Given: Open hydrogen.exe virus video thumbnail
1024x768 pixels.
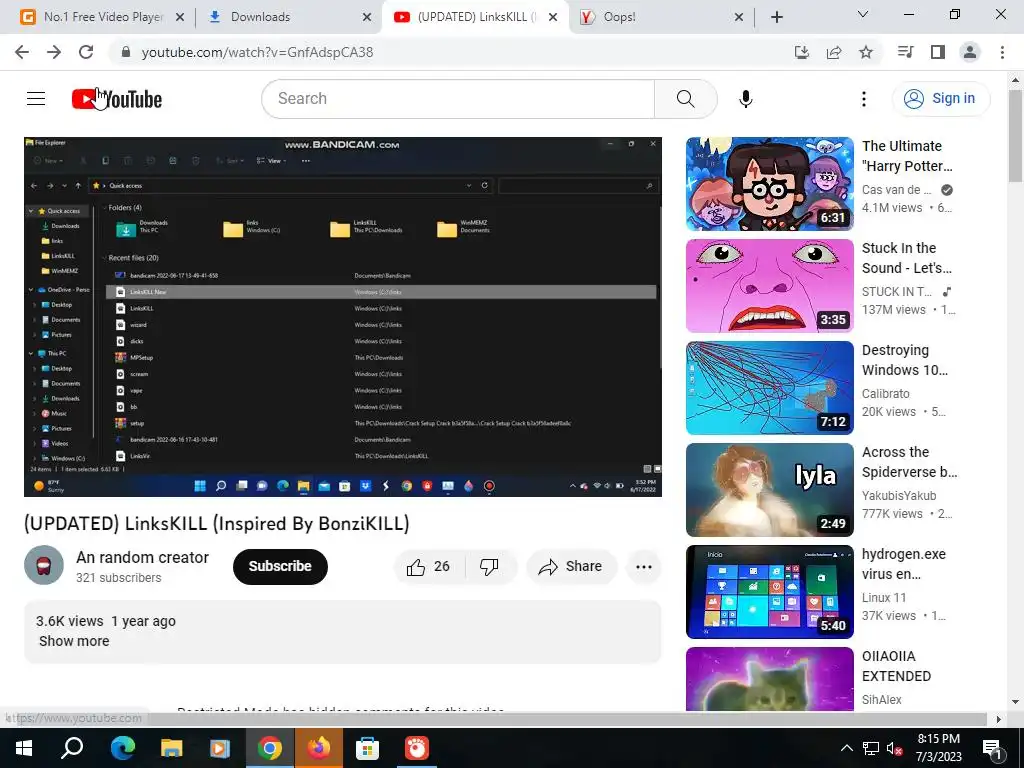Looking at the screenshot, I should [x=770, y=592].
